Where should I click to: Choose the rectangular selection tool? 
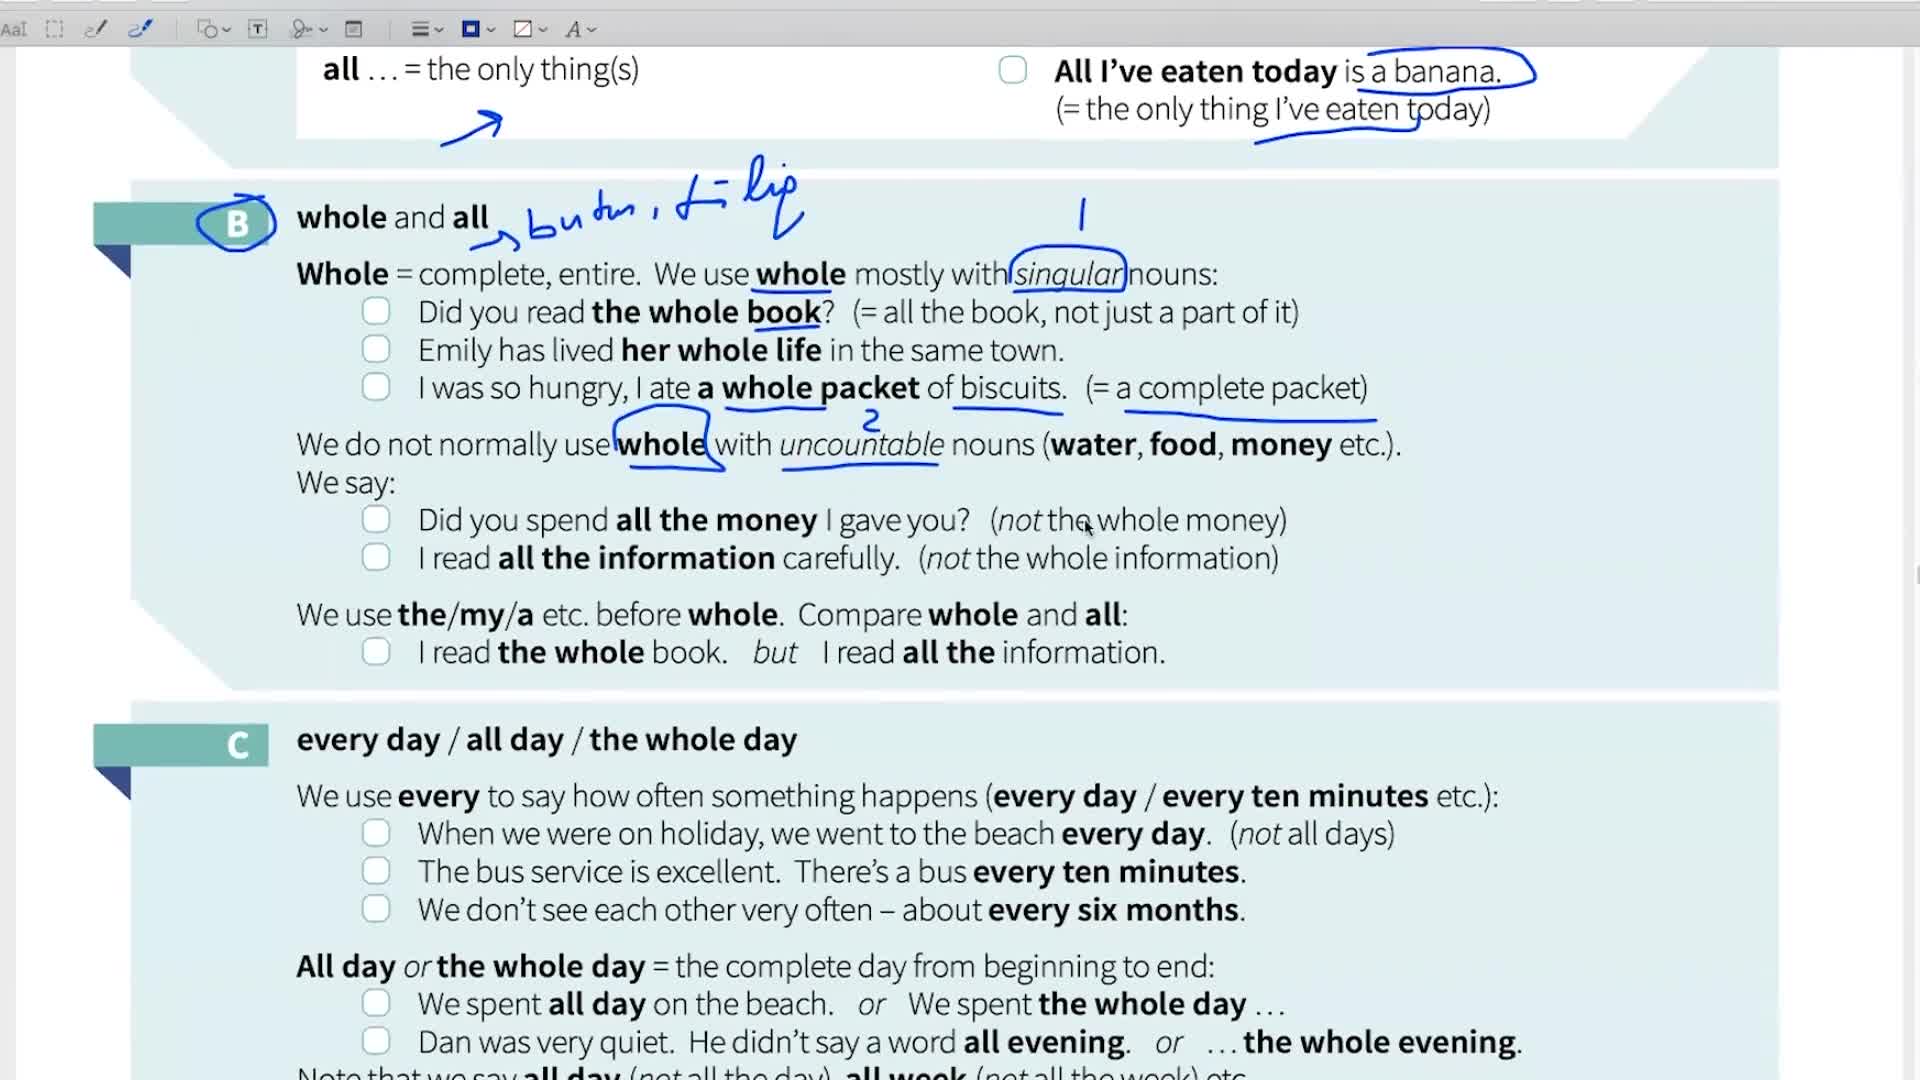coord(55,29)
